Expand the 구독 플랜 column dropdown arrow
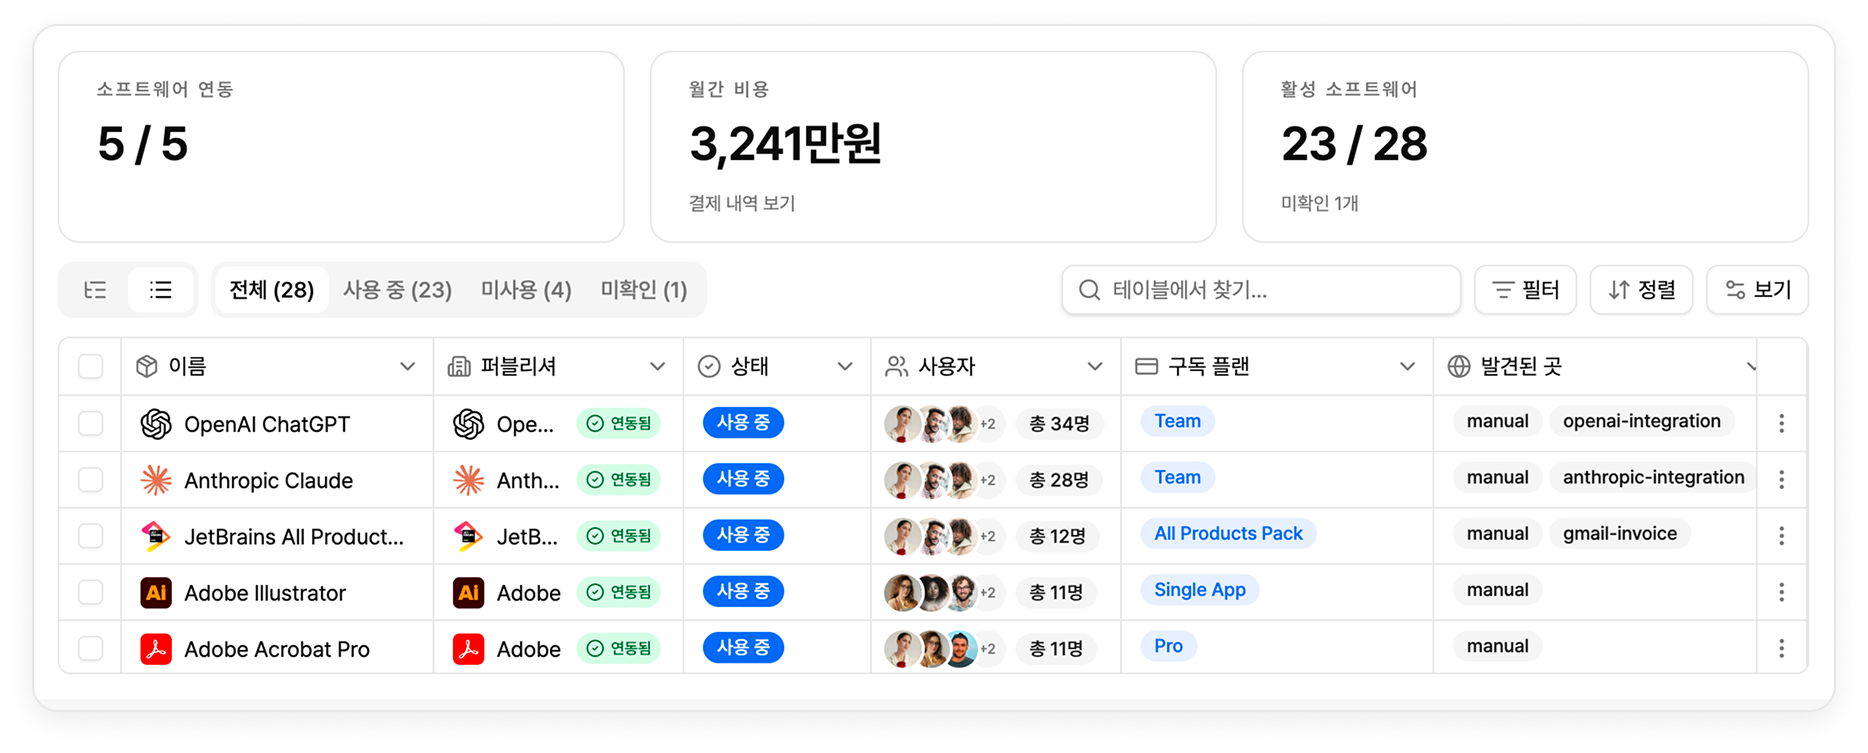The width and height of the screenshot is (1868, 753). [x=1407, y=367]
